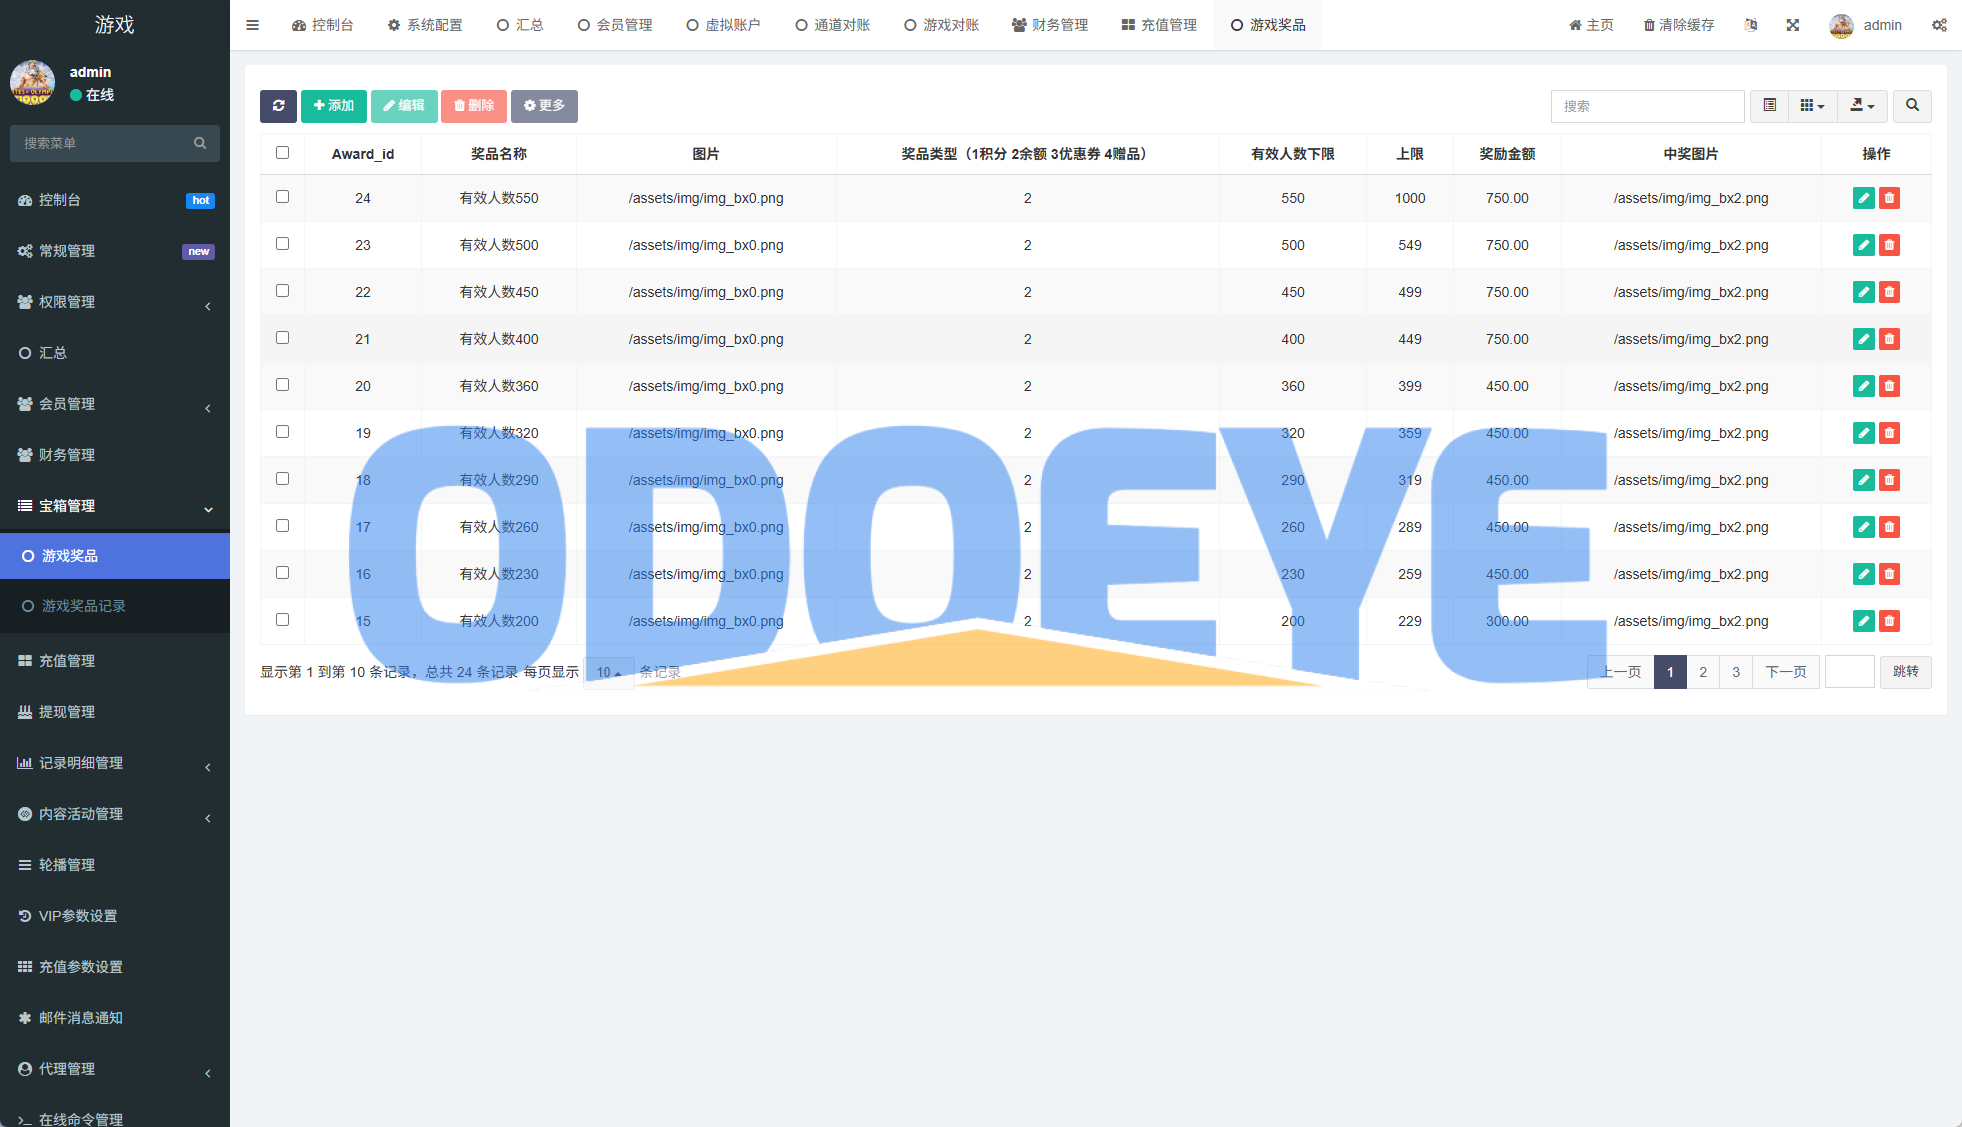Click the fullscreen expand icon
1962x1127 pixels.
[x=1793, y=25]
